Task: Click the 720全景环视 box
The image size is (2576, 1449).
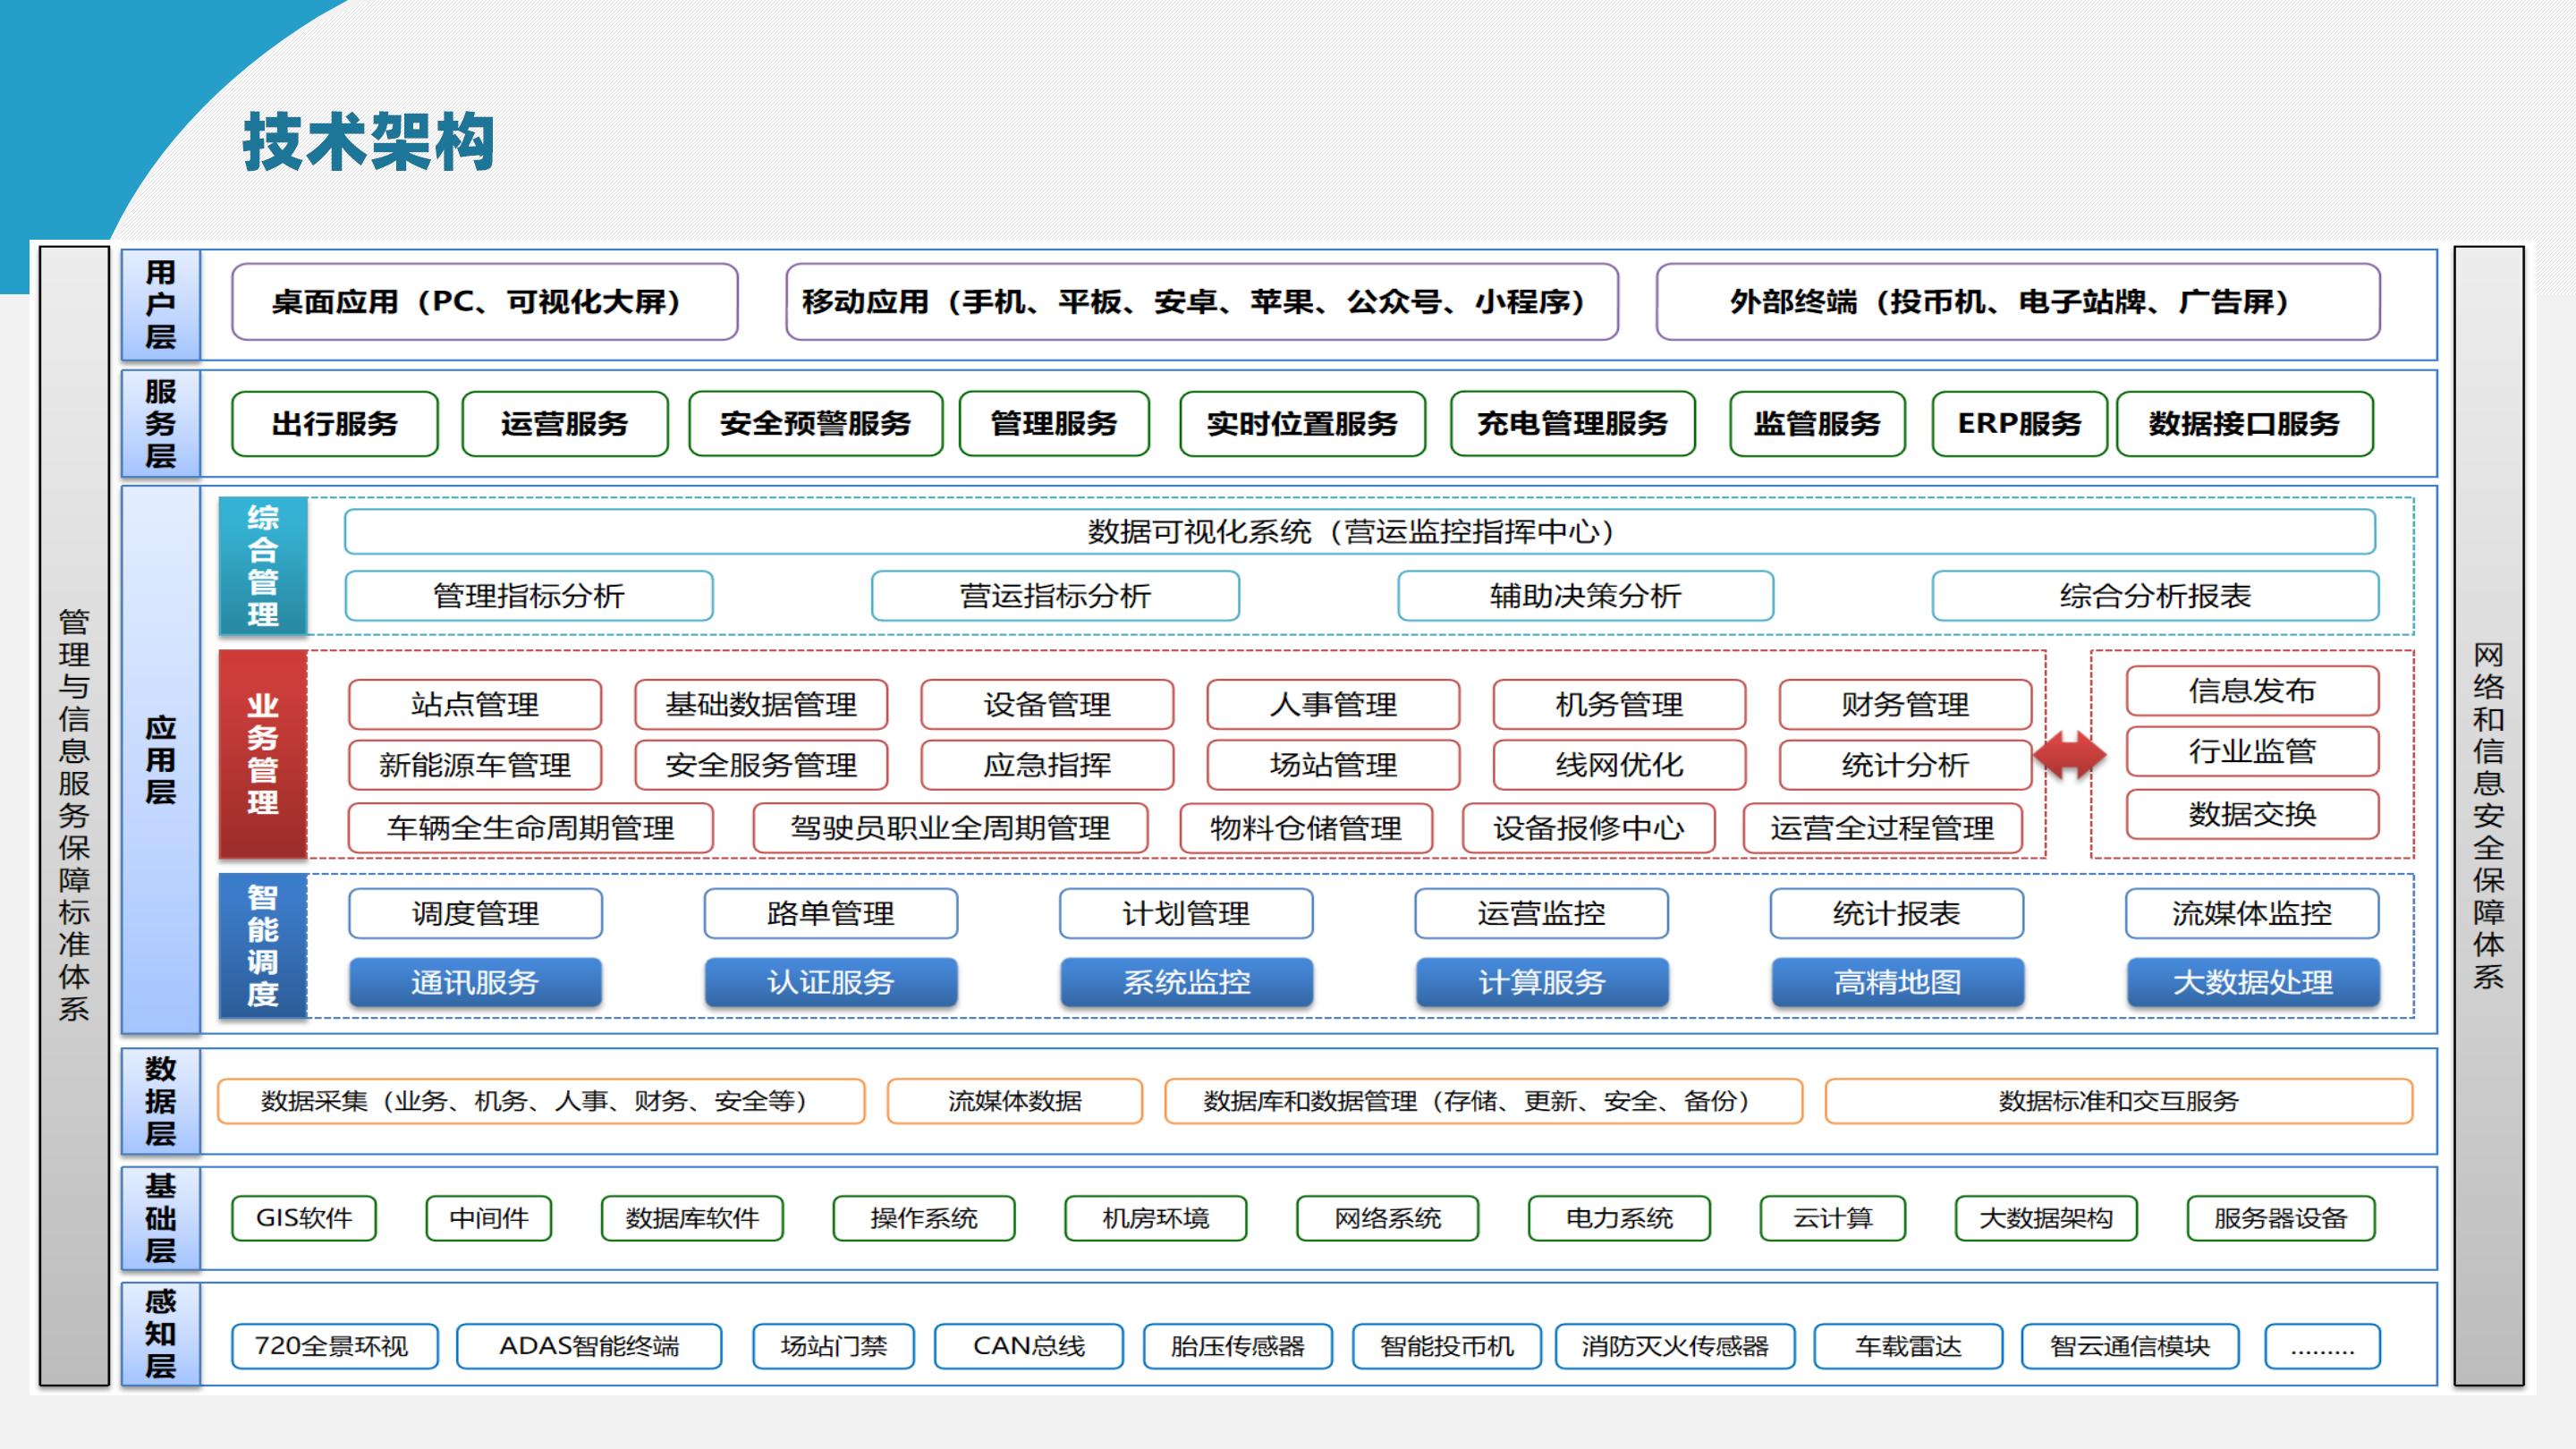Action: [333, 1346]
